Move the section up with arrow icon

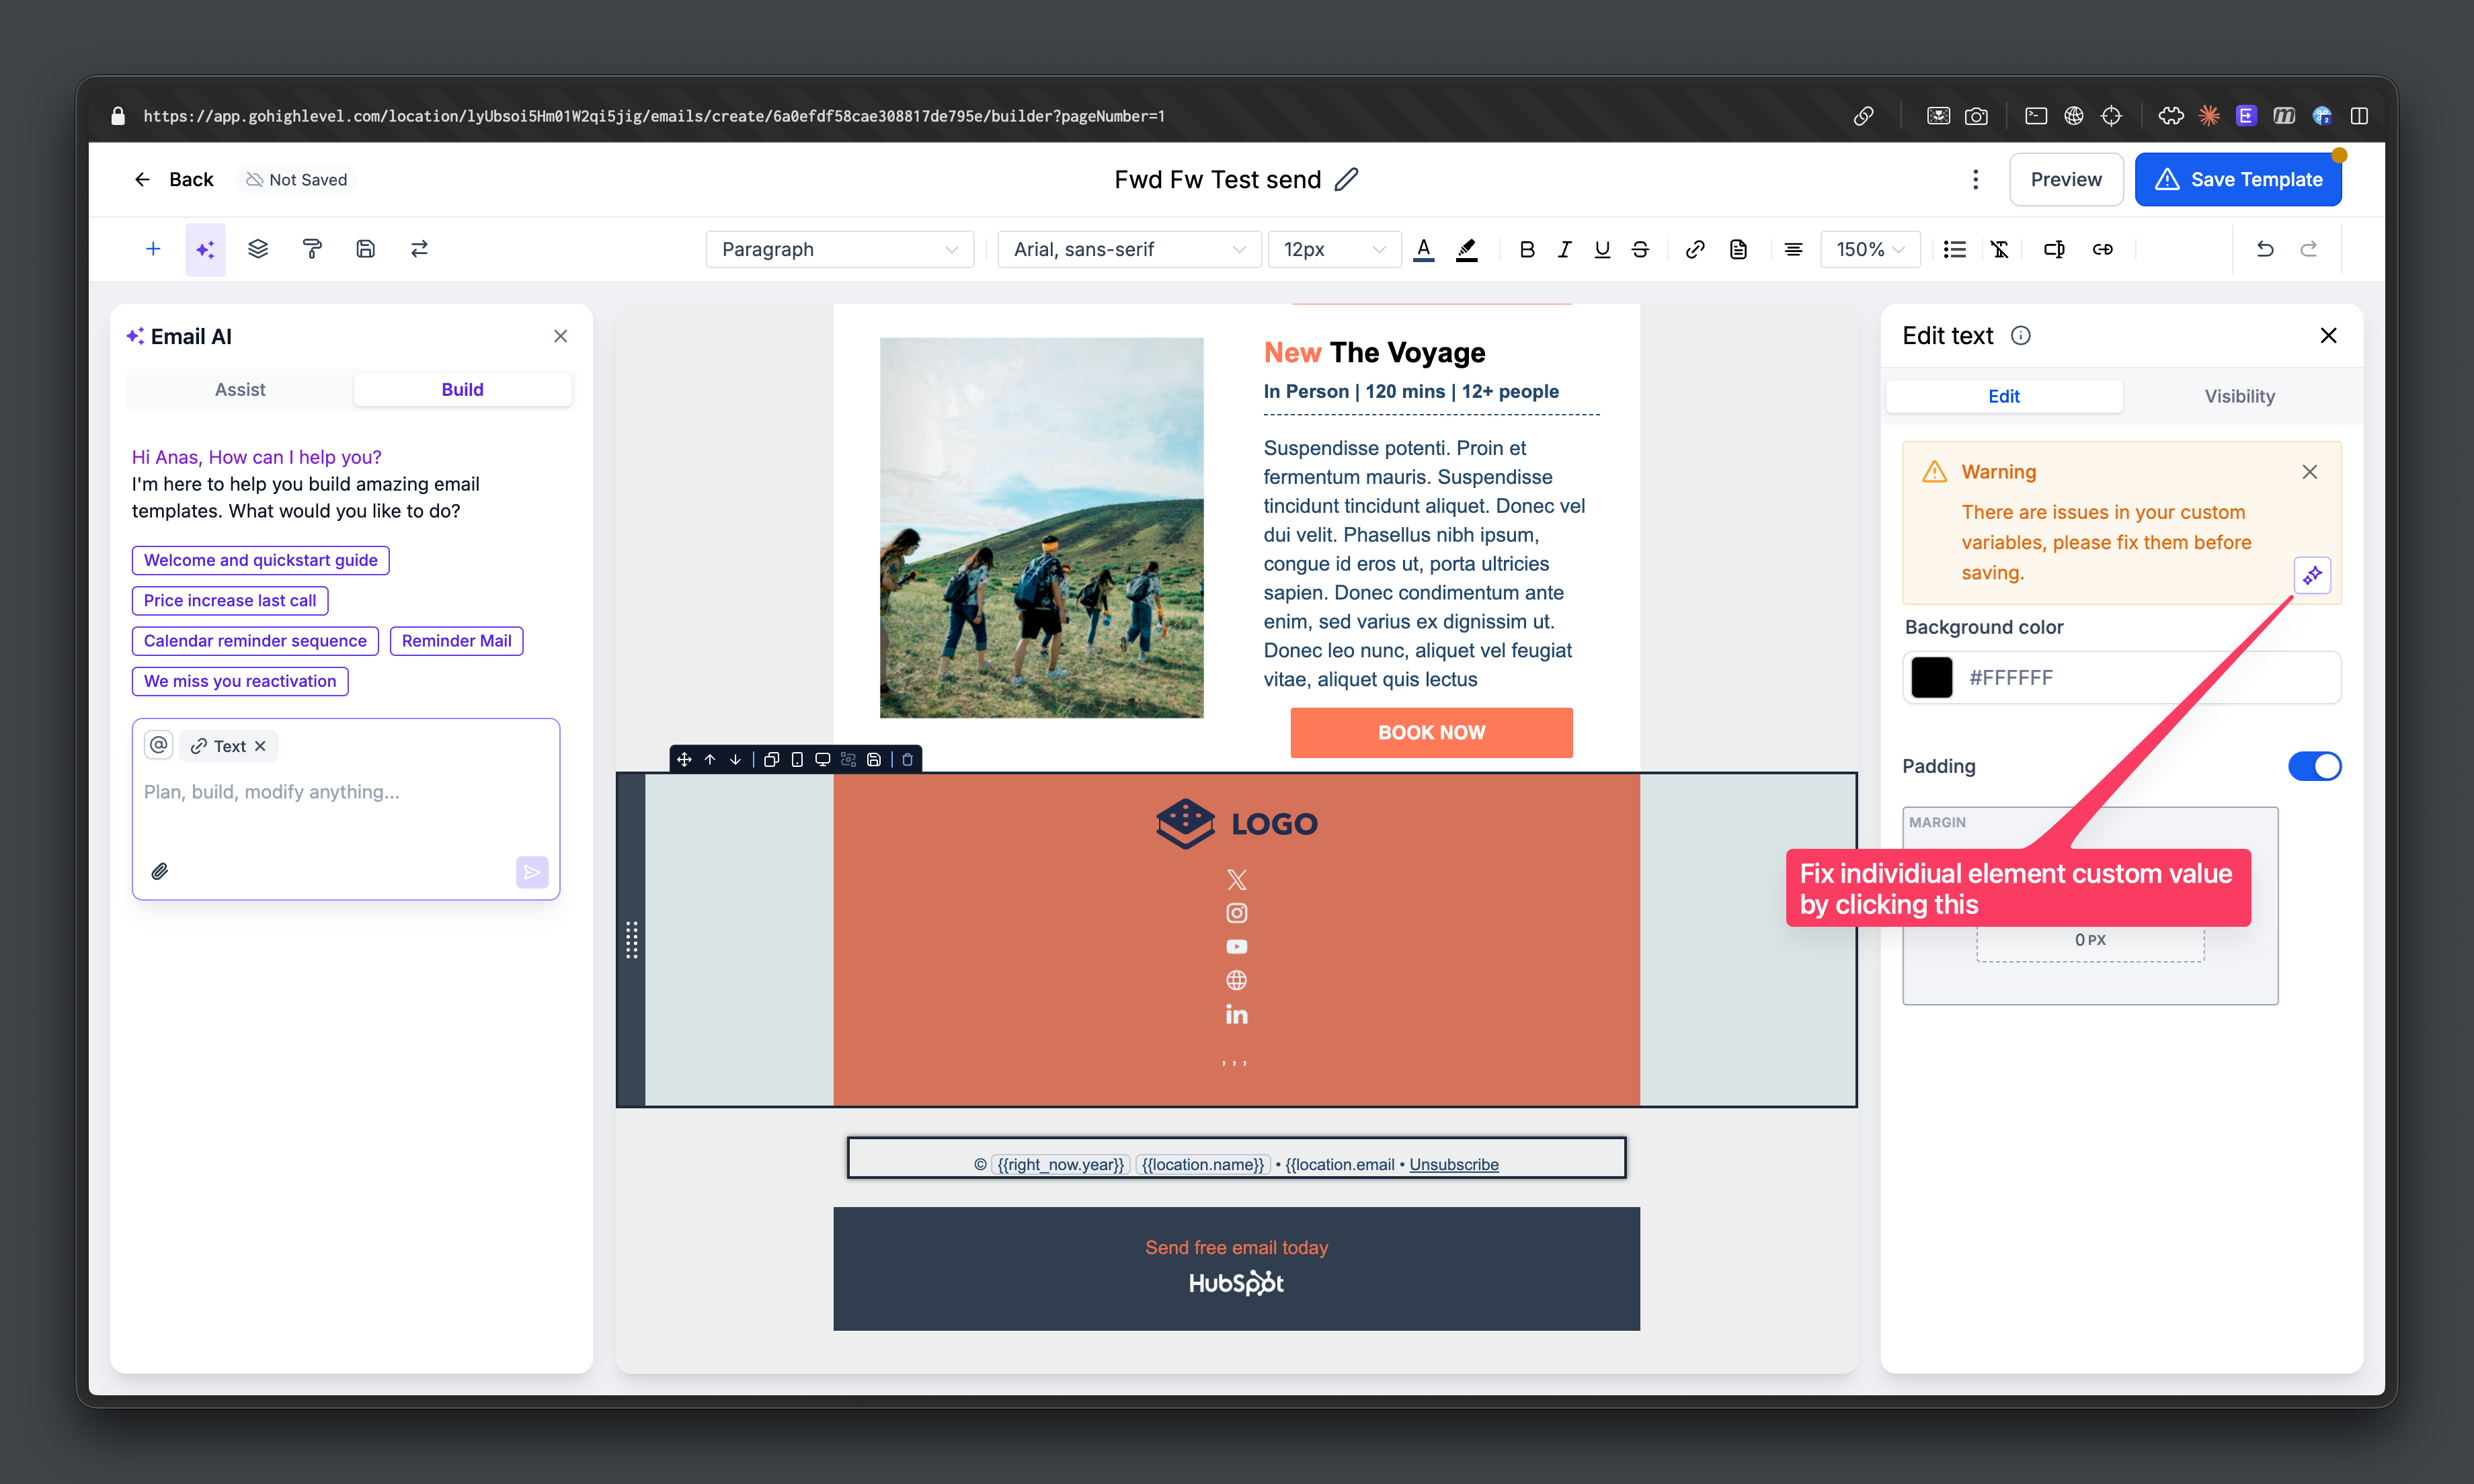coord(710,759)
